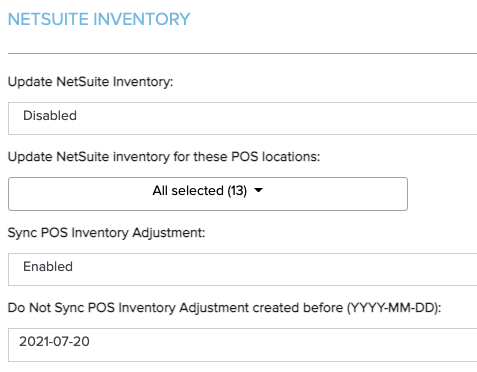This screenshot has height=372, width=477.
Task: Open the Sync POS Inventory Adjustment dropdown showing Enabled
Action: tap(242, 269)
